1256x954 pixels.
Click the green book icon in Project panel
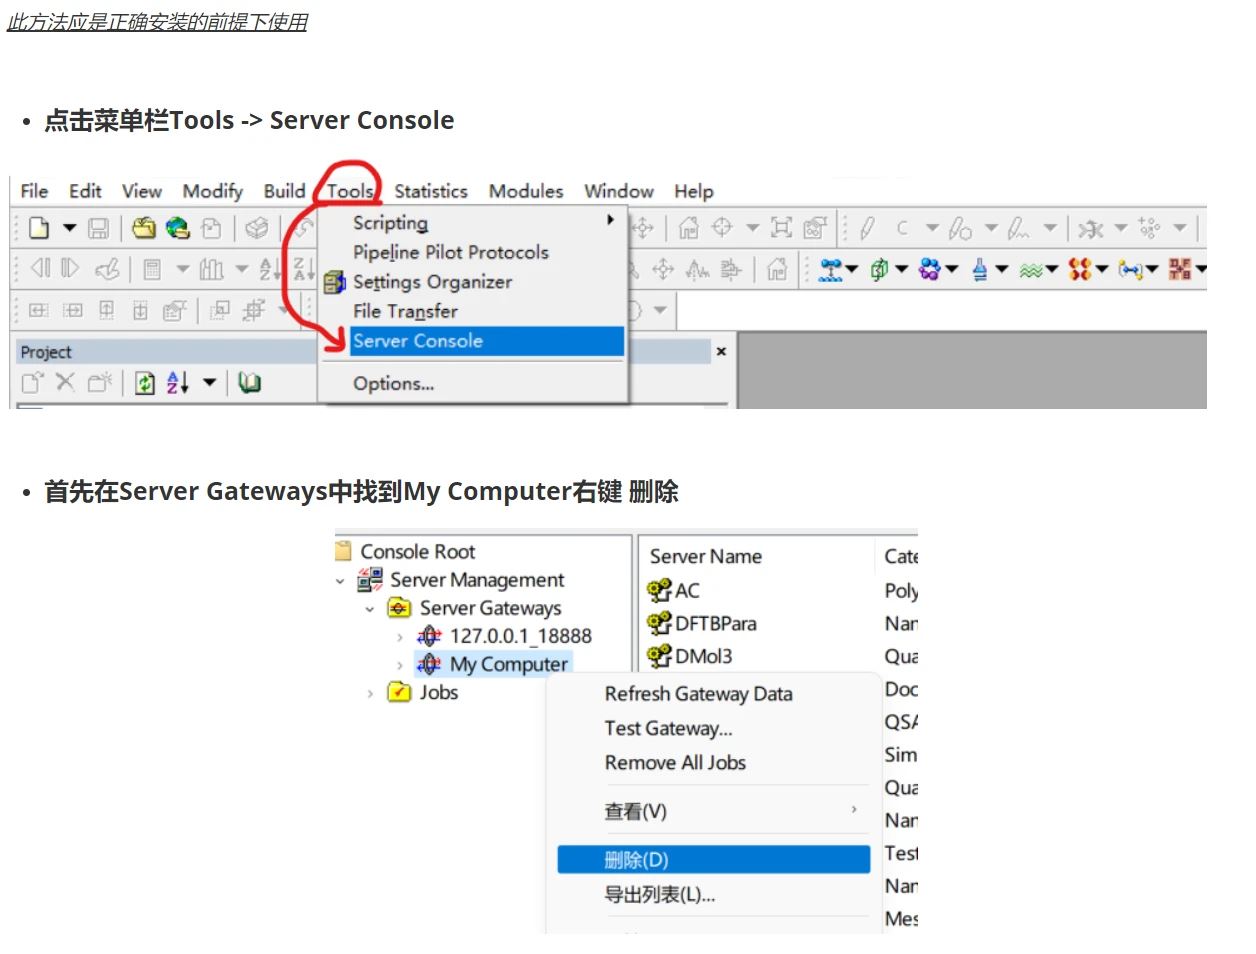(249, 382)
